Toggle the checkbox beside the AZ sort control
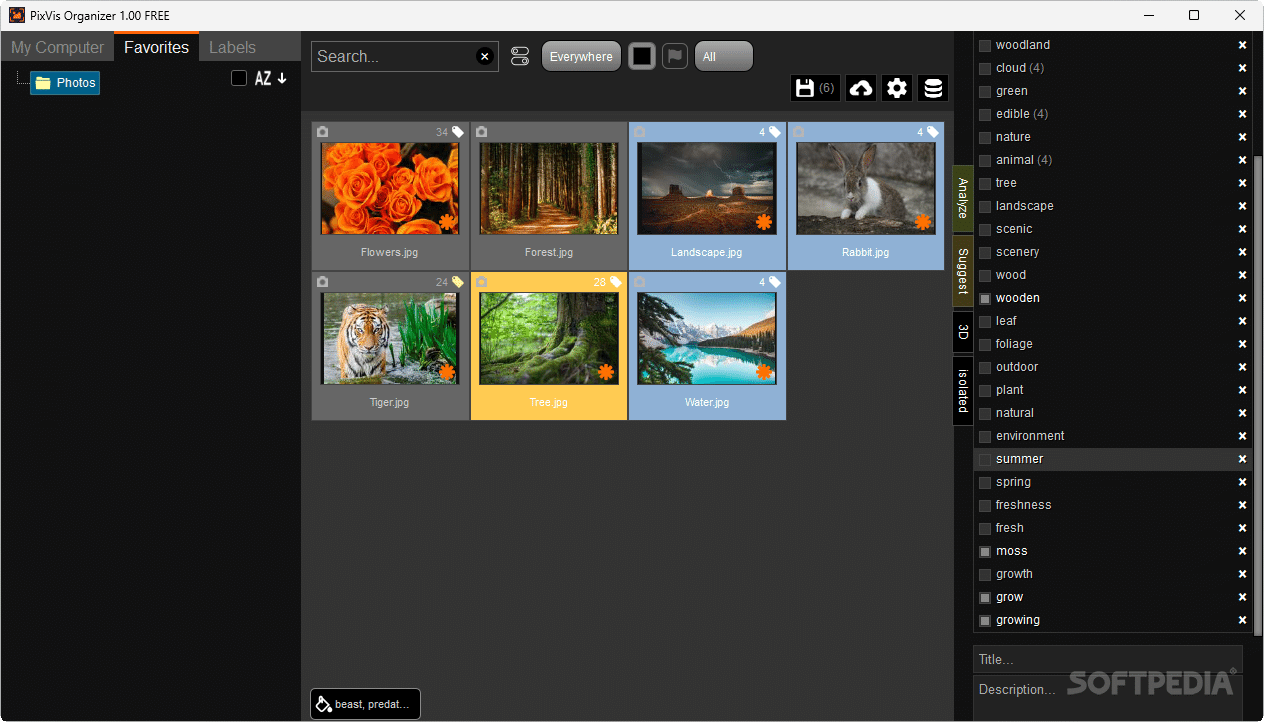This screenshot has height=722, width=1264. pyautogui.click(x=238, y=77)
